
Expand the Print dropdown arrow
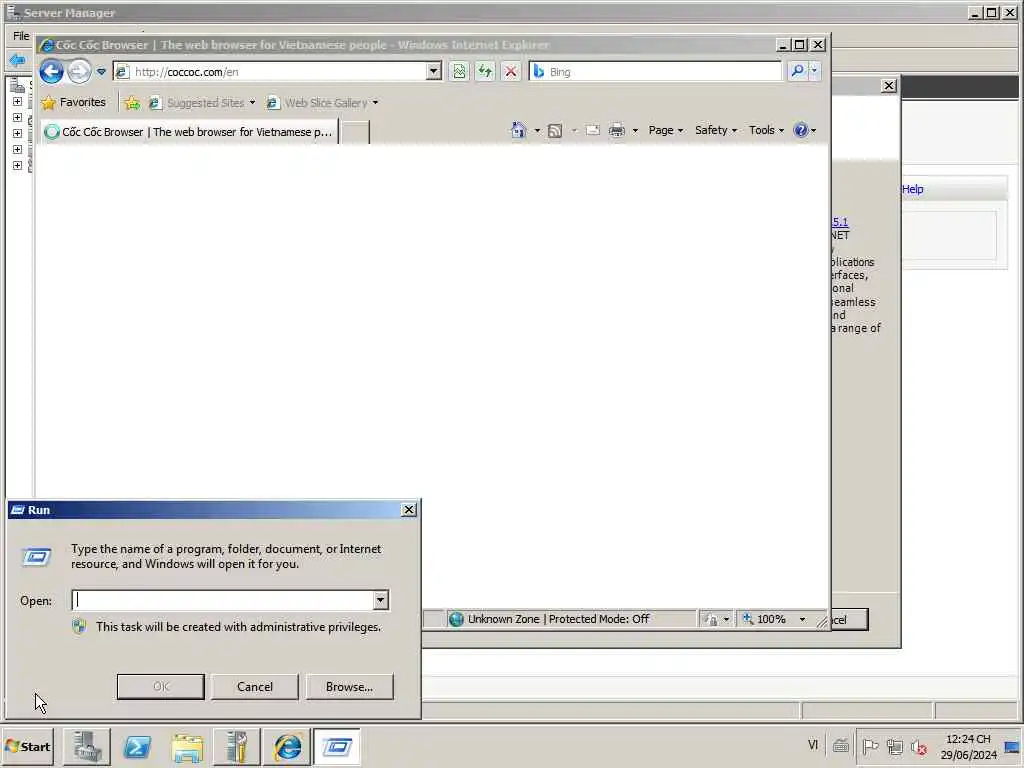coord(635,131)
